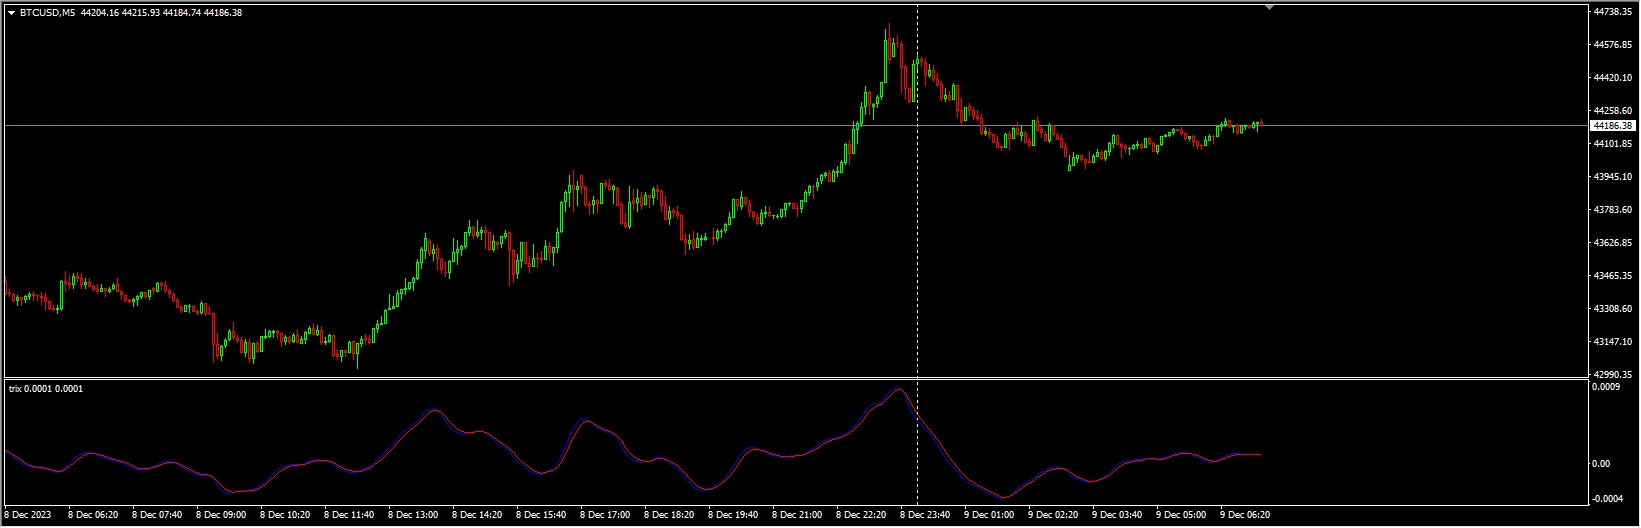Click the 8 Dec 2023 date label
This screenshot has width=1641, height=528.
pos(31,515)
